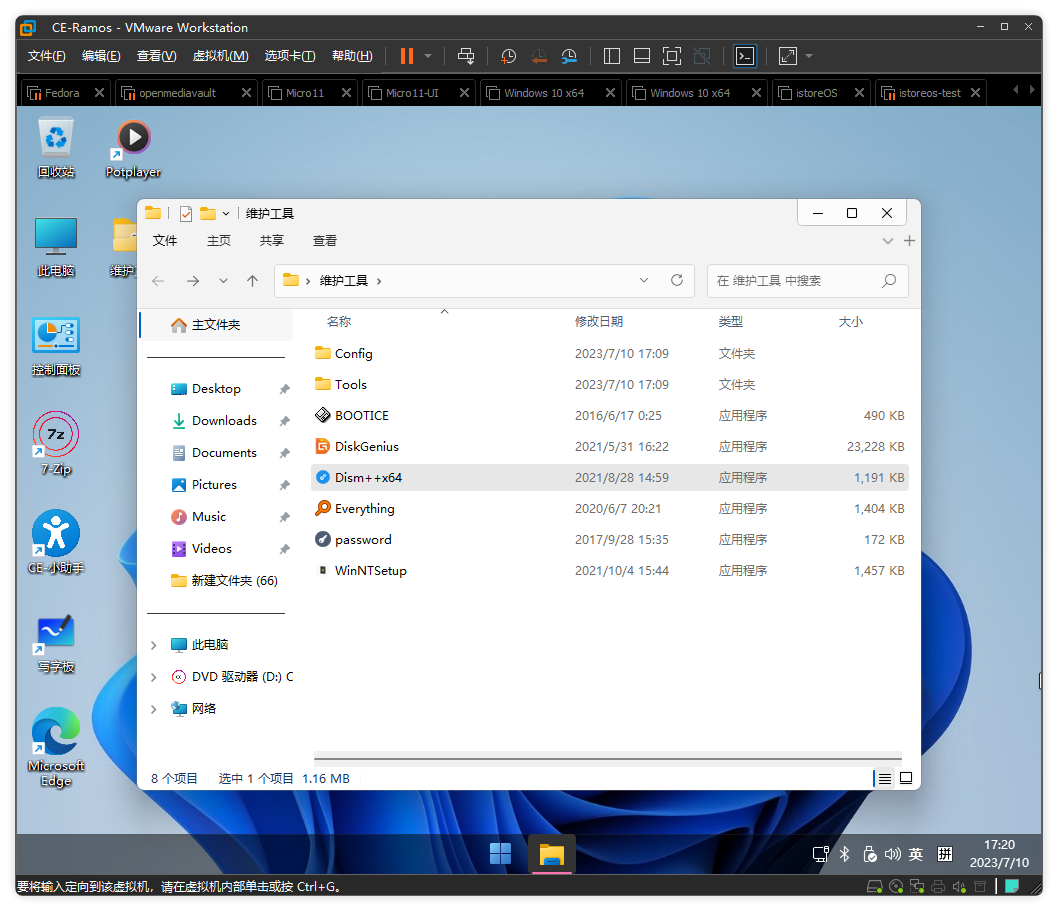This screenshot has height=911, width=1058.
Task: Open This PC desktop icon
Action: pos(56,247)
